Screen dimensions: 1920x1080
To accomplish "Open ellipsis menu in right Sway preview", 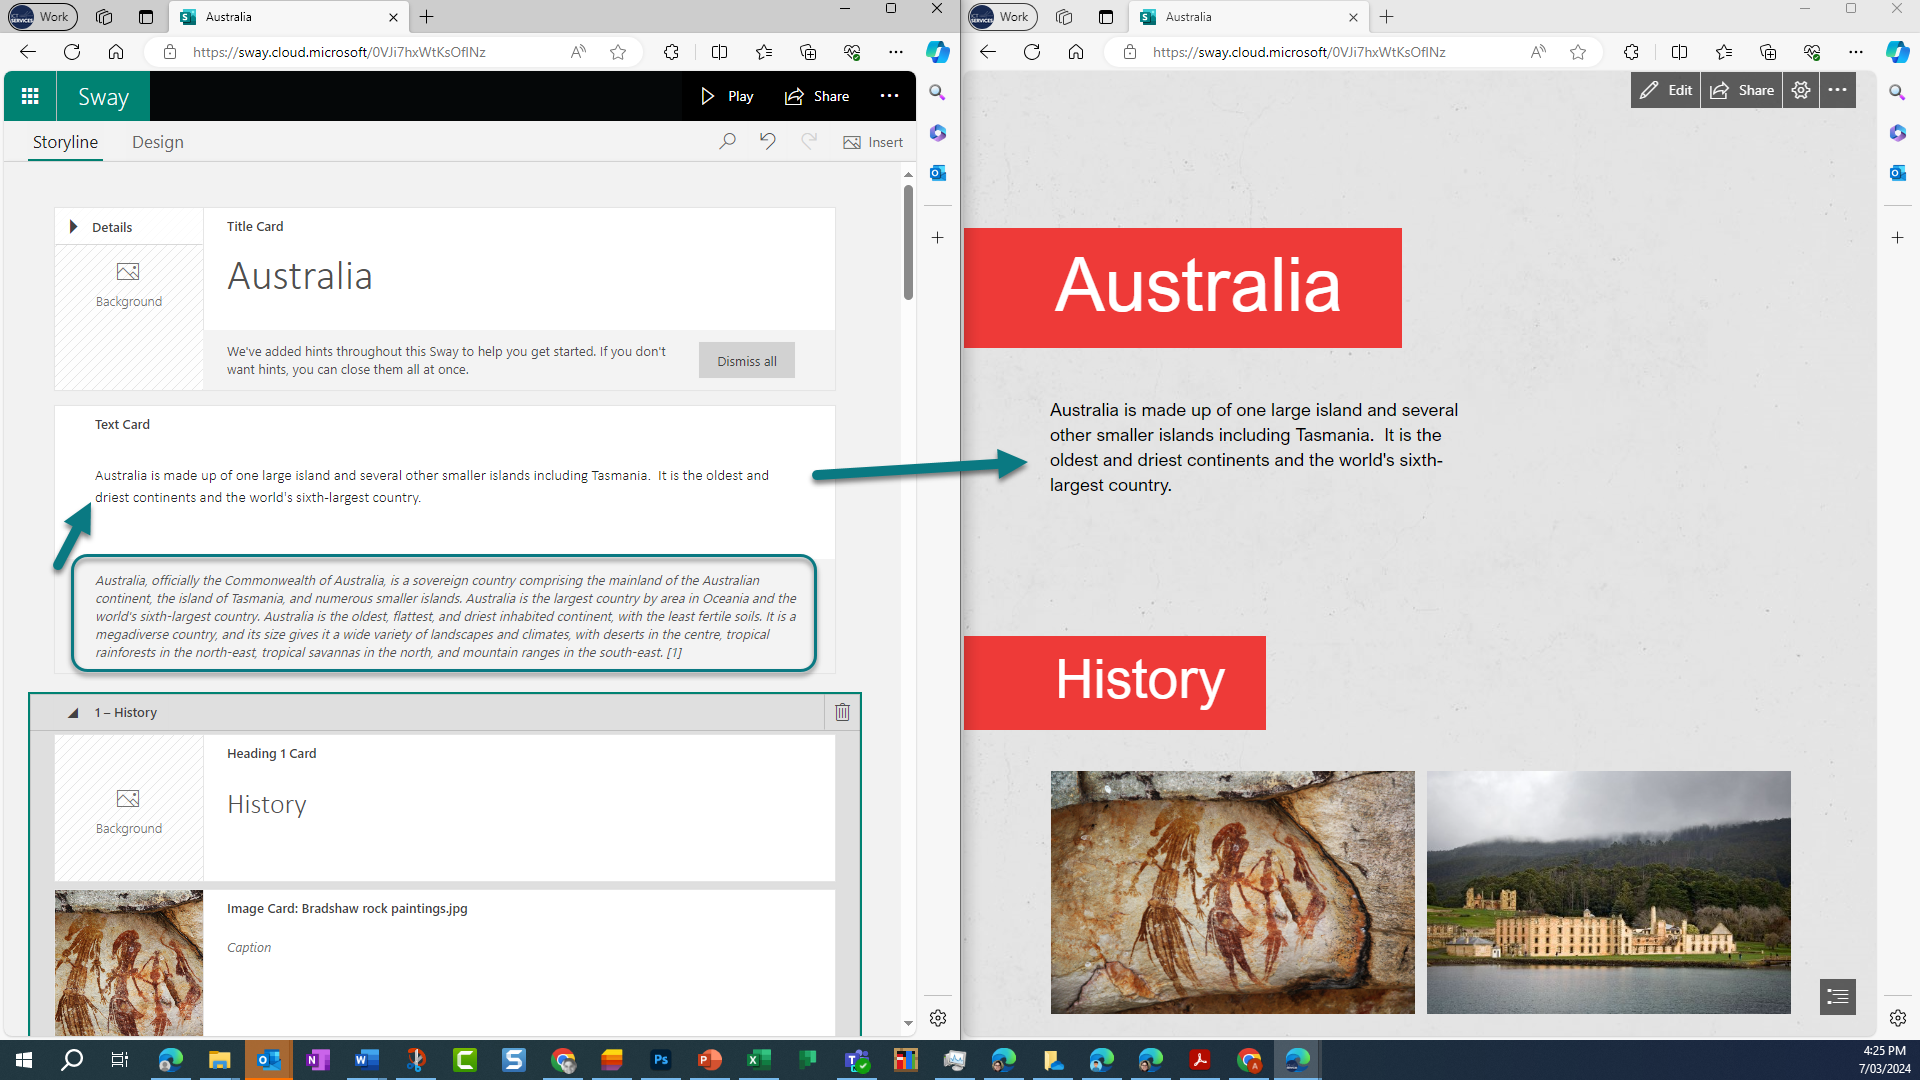I will 1838,90.
